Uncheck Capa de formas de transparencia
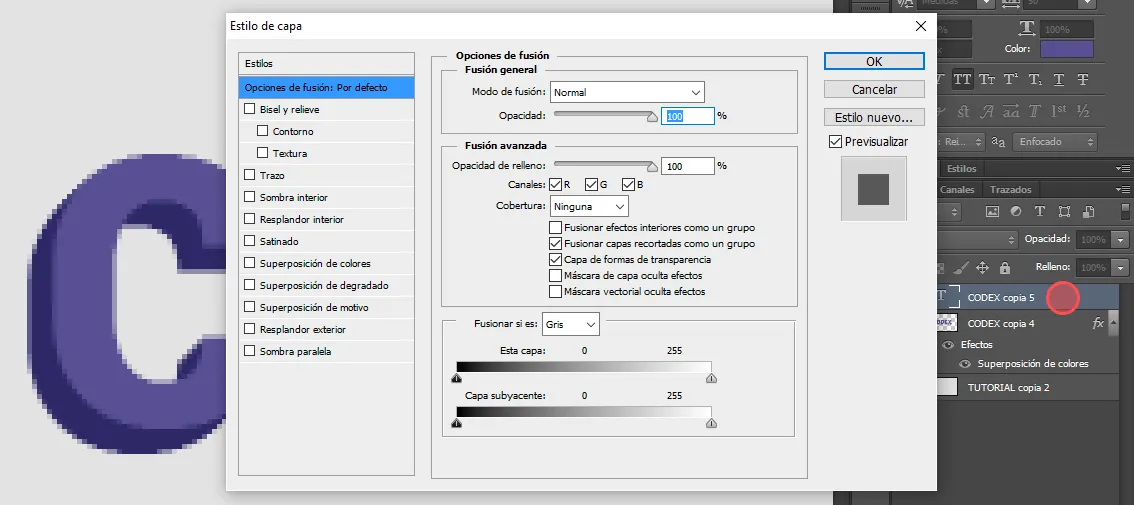Image resolution: width=1134 pixels, height=505 pixels. (555, 259)
